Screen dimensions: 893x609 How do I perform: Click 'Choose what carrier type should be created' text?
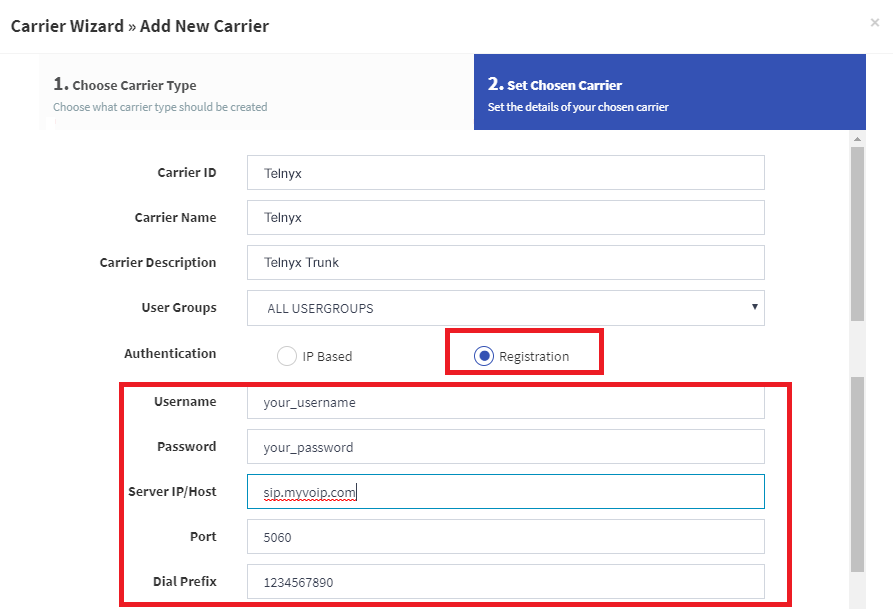(160, 107)
